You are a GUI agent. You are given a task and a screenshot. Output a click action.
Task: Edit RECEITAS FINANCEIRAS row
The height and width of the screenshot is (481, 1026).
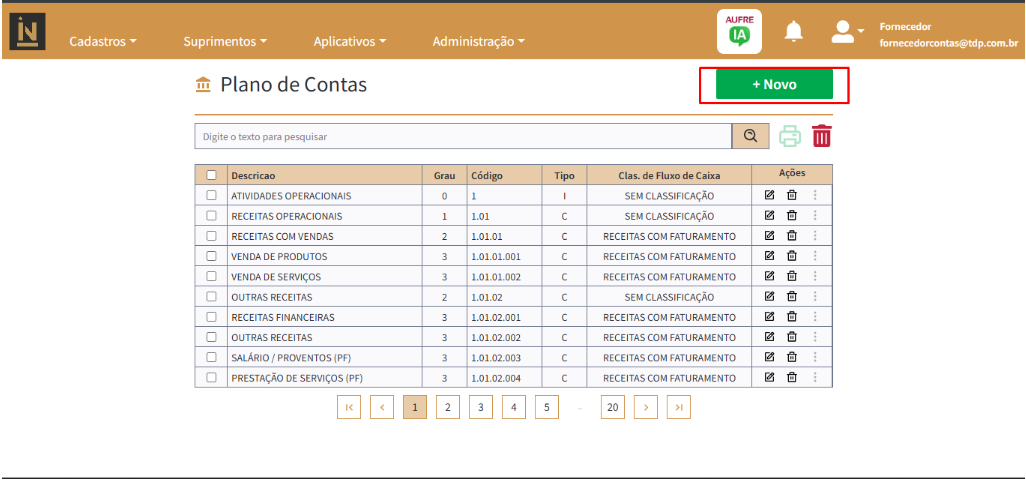pyautogui.click(x=770, y=317)
